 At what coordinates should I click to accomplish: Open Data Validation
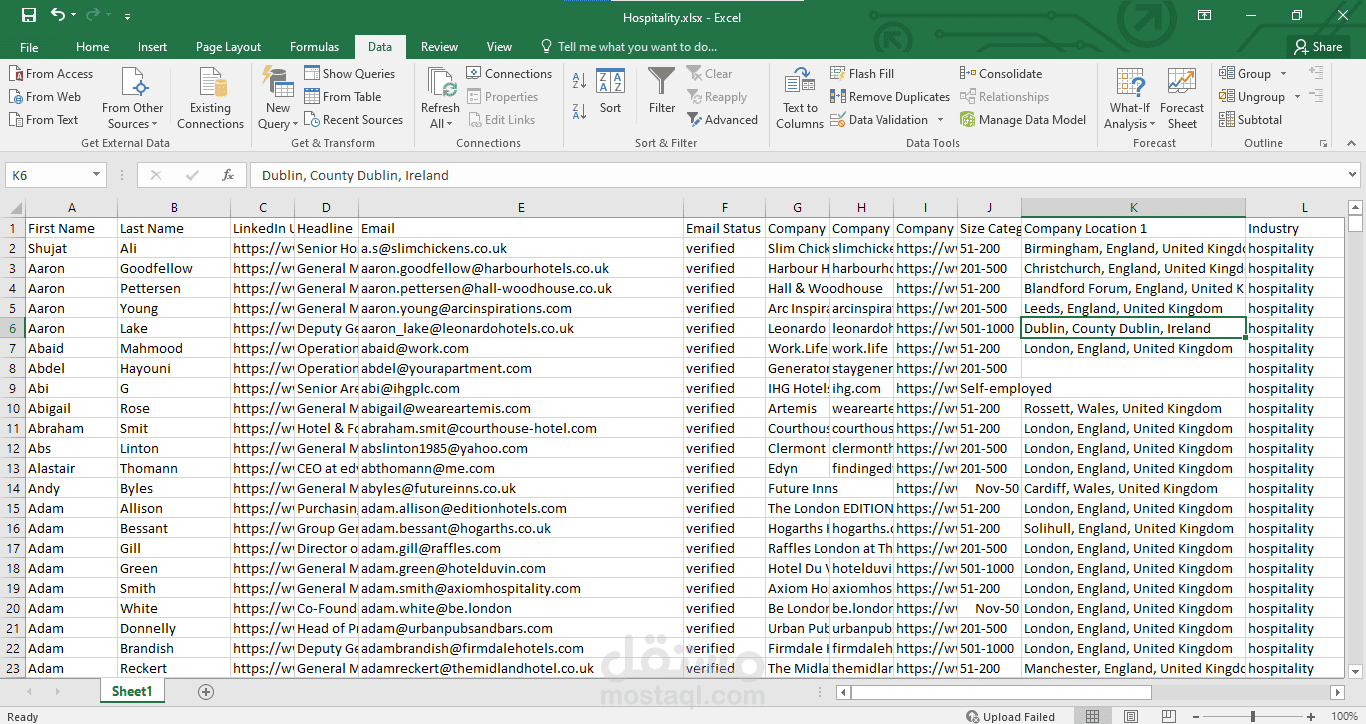click(x=879, y=120)
